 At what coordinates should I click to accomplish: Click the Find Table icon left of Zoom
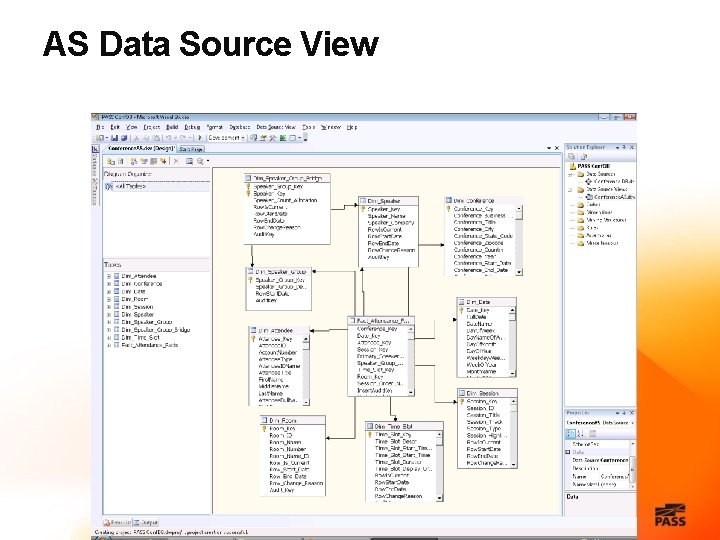point(189,161)
